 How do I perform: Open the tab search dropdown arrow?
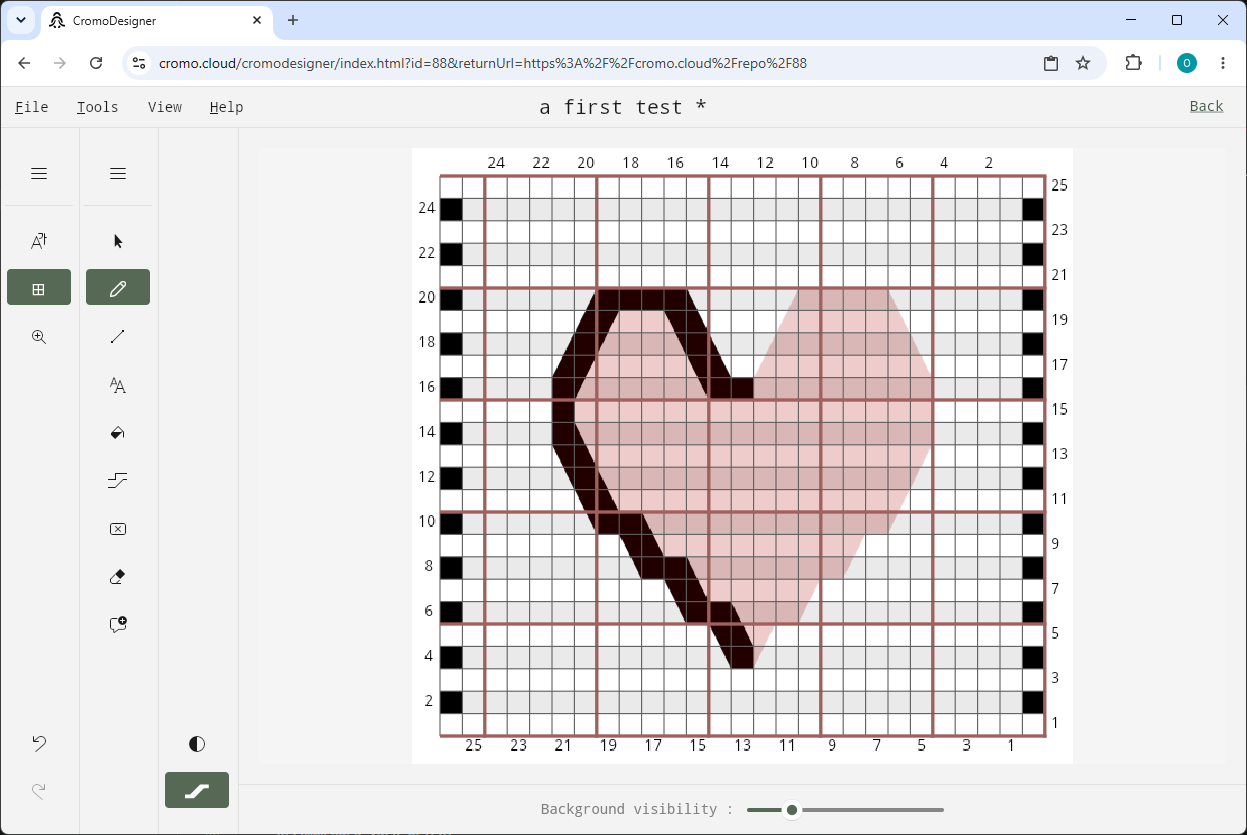click(21, 20)
